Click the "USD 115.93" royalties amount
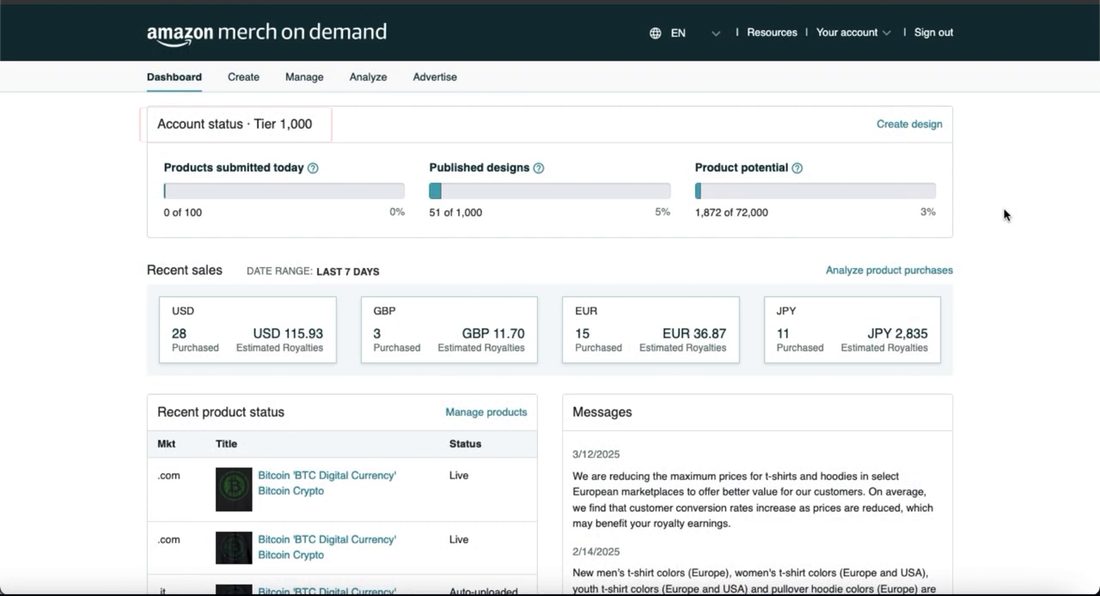The width and height of the screenshot is (1100, 596). click(x=288, y=334)
